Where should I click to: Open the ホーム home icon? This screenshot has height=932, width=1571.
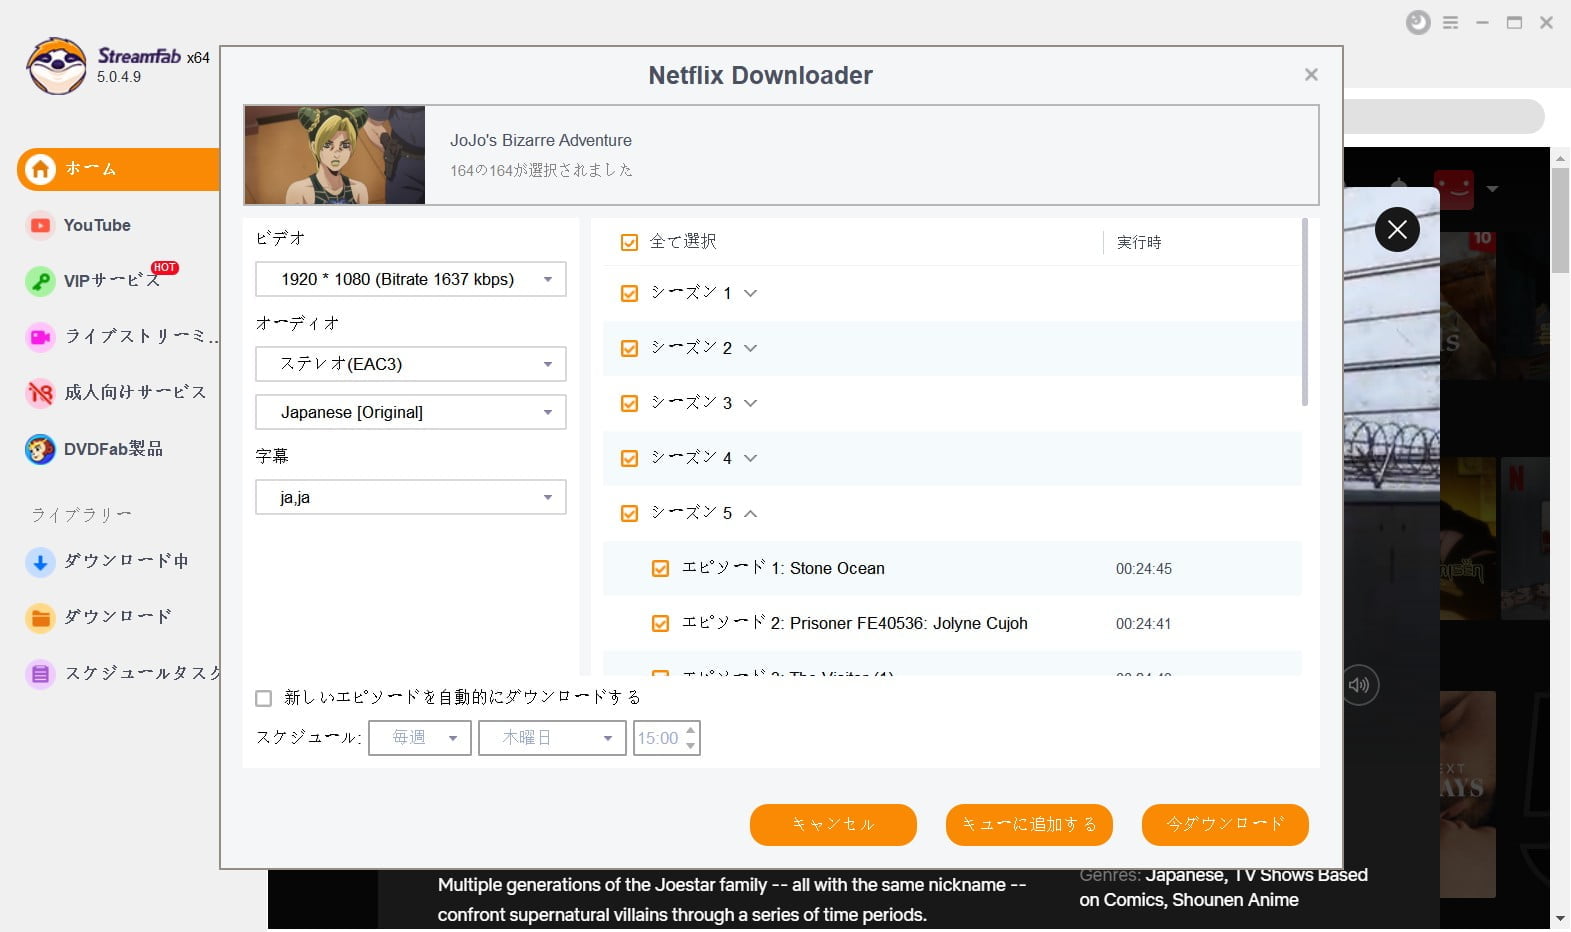[40, 169]
